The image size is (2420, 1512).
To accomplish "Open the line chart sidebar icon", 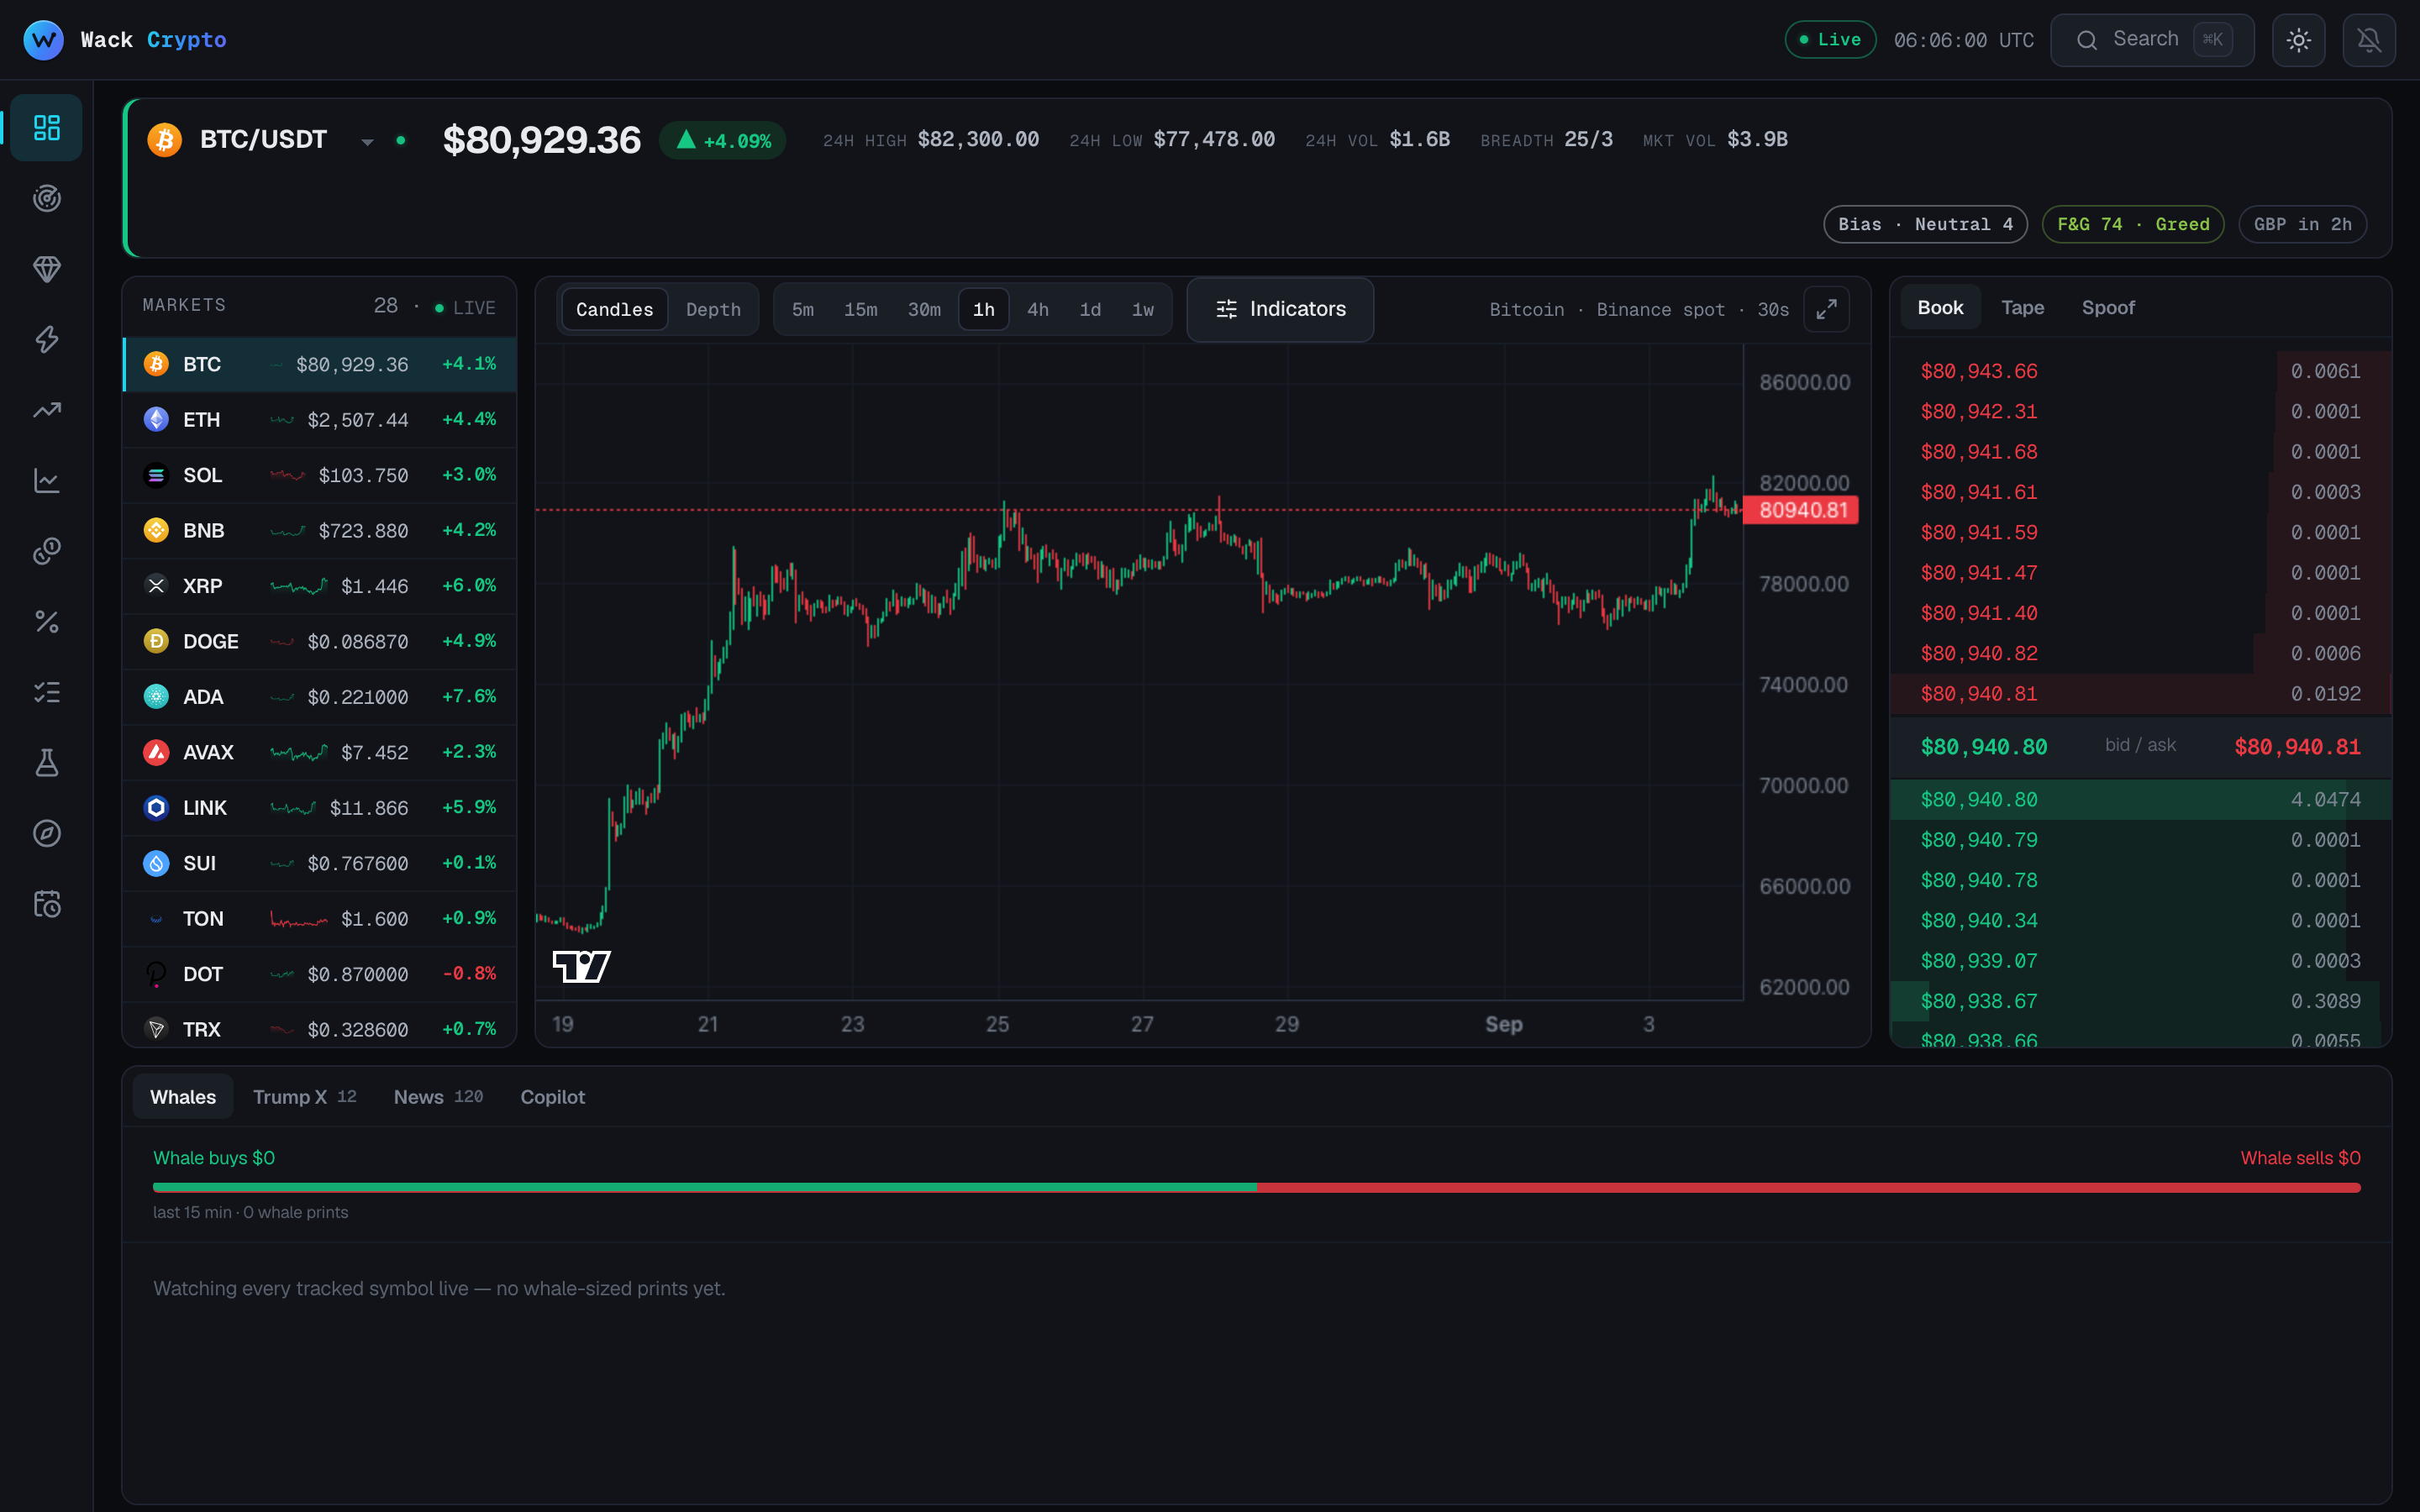I will click(47, 481).
